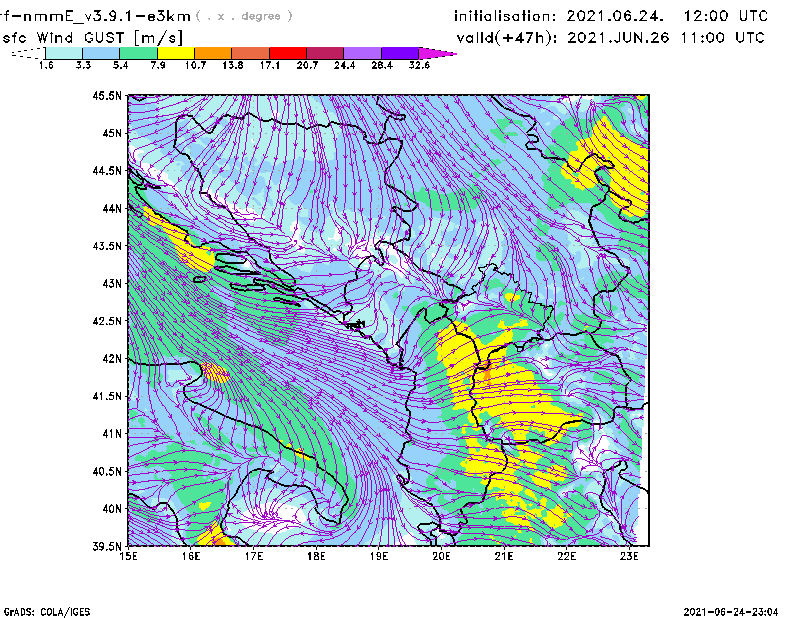This screenshot has height=618, width=800.
Task: Click the 1.6 legend value
Action: pyautogui.click(x=46, y=65)
